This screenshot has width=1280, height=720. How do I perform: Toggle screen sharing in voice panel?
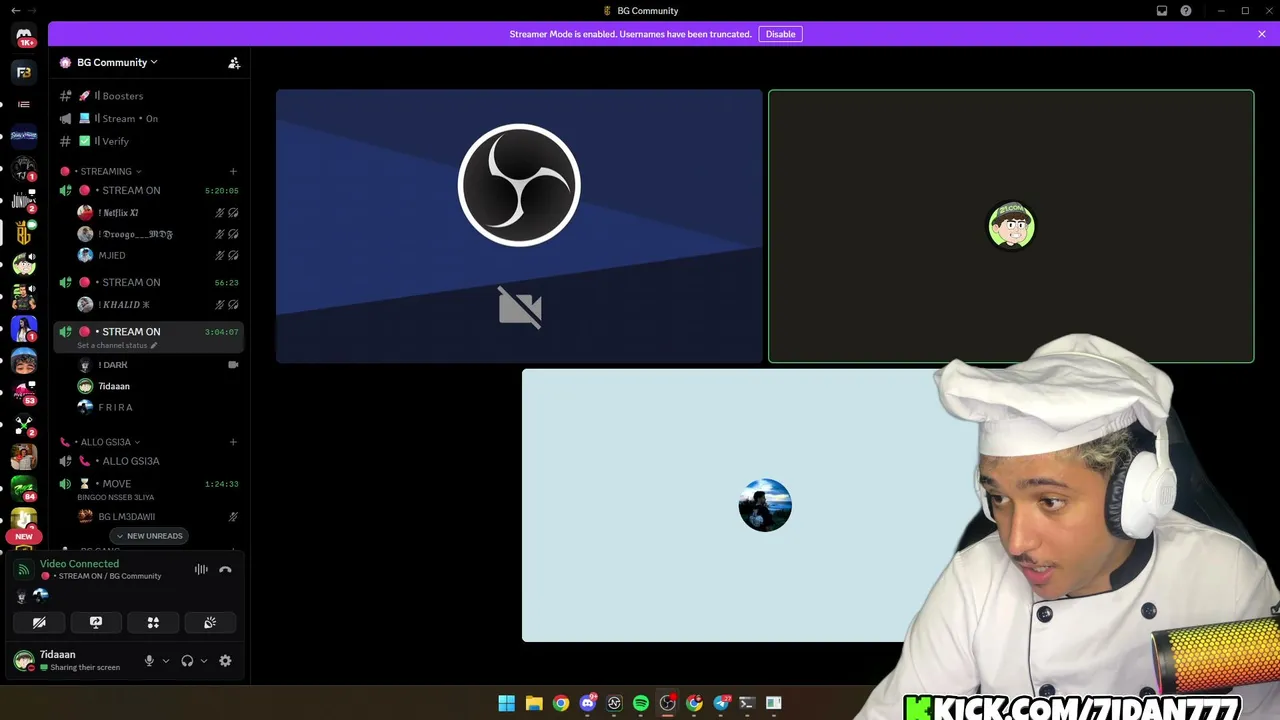tap(96, 622)
